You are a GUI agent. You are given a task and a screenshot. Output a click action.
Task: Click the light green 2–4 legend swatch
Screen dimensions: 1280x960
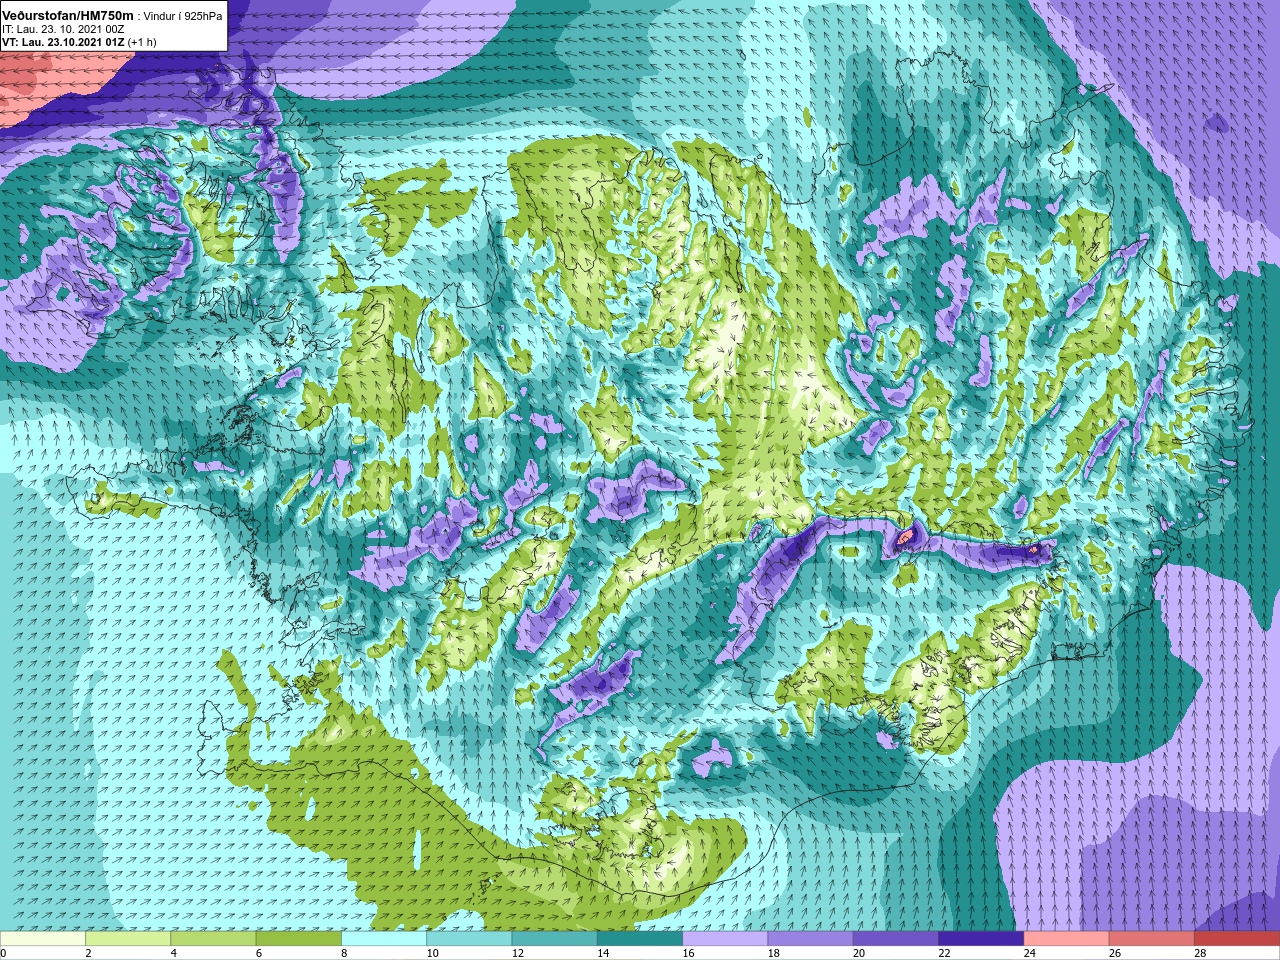pos(128,939)
